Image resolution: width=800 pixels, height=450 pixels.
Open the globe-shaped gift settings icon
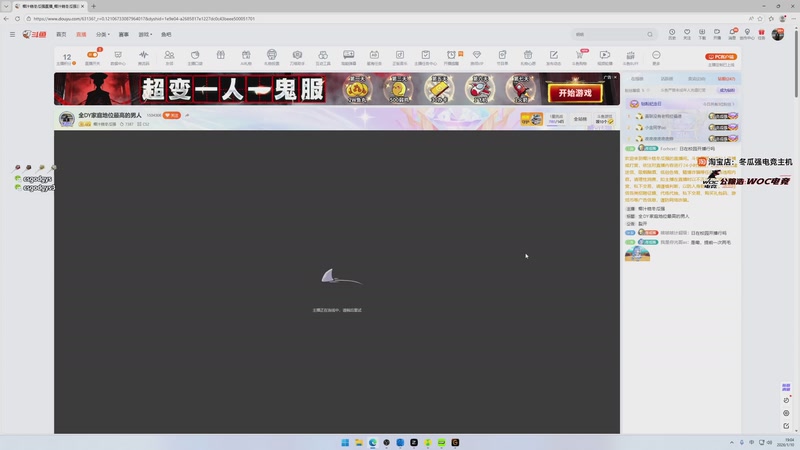point(271,54)
